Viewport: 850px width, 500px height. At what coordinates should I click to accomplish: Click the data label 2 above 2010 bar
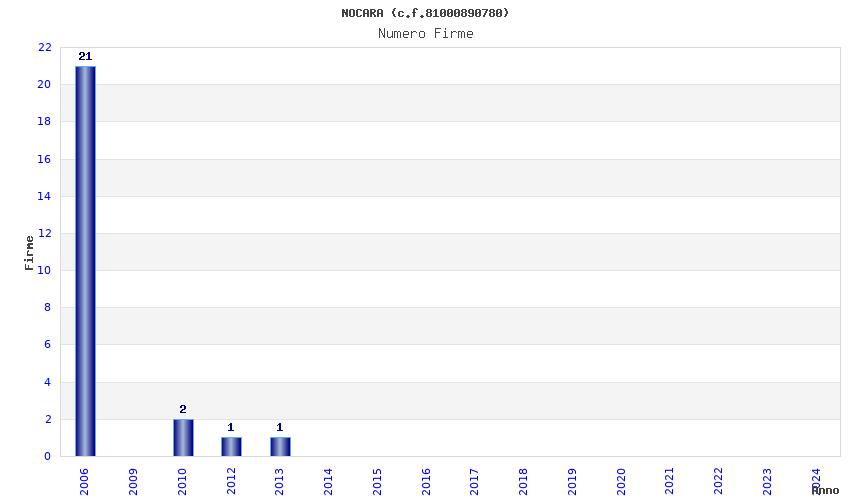(183, 409)
